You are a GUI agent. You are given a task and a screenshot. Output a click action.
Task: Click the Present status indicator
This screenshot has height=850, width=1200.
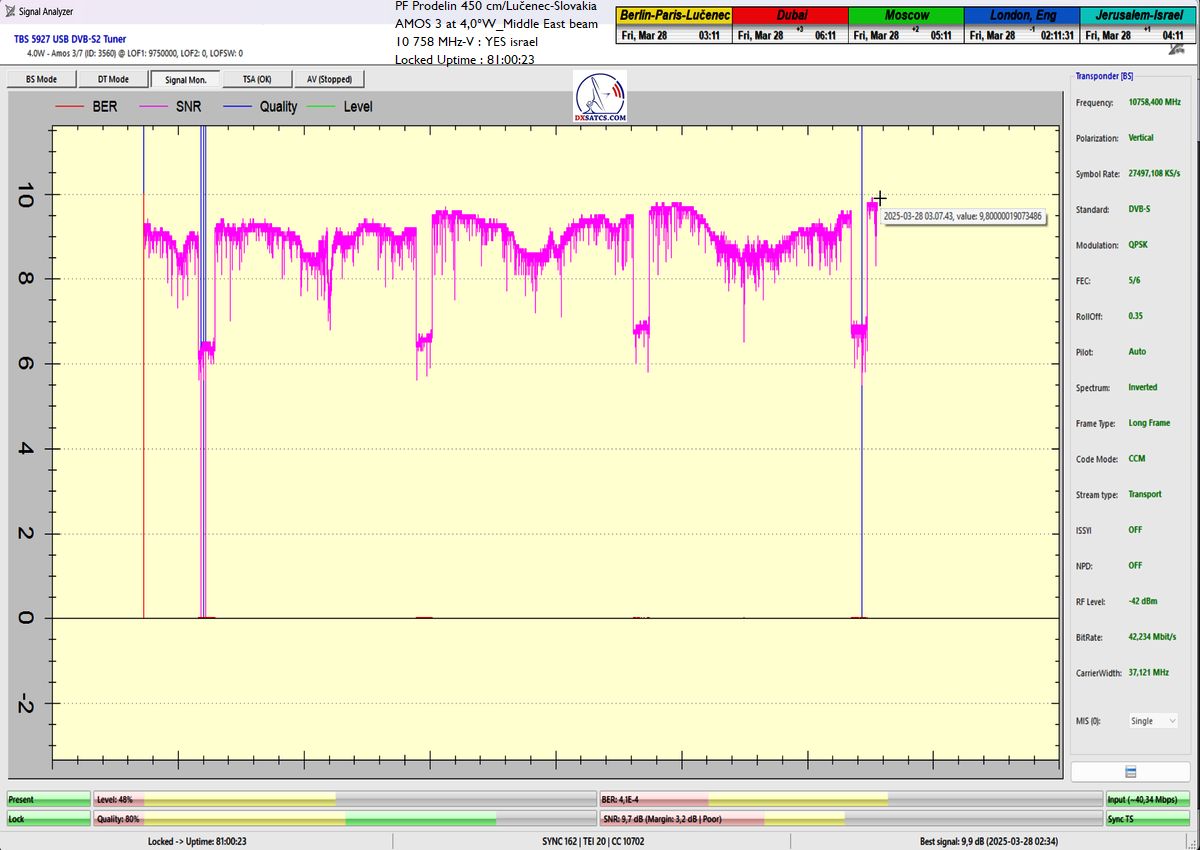48,800
